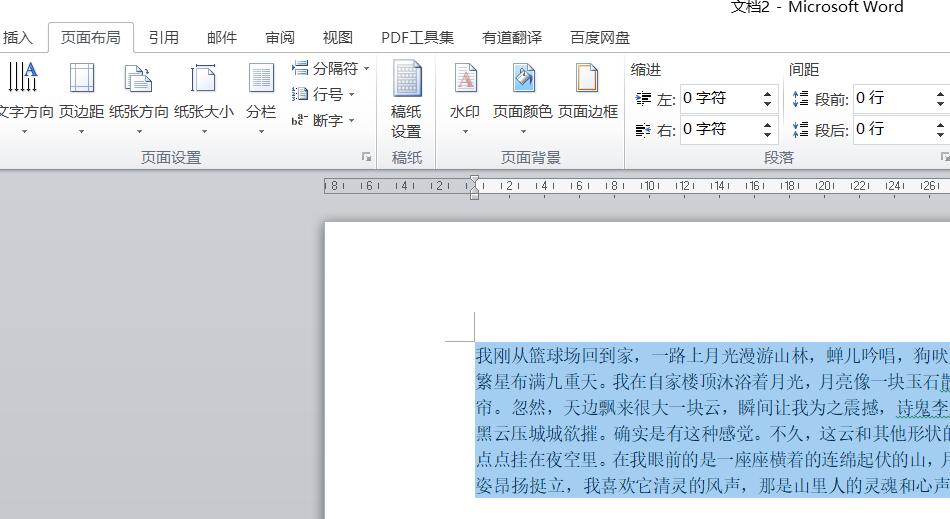Image resolution: width=950 pixels, height=519 pixels.
Task: Open 稿纸设置 manuscript paper settings
Action: (406, 100)
